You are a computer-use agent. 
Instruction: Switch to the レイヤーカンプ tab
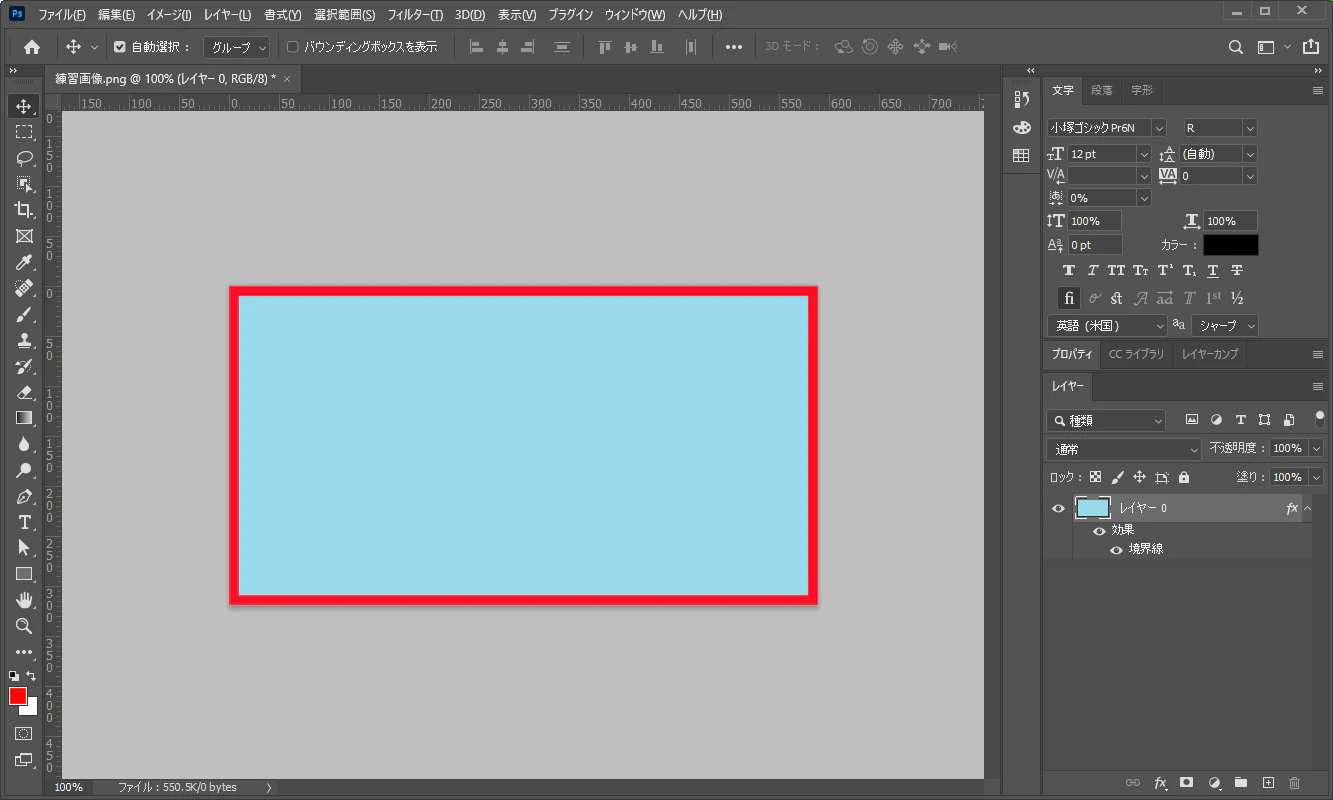(x=1210, y=354)
